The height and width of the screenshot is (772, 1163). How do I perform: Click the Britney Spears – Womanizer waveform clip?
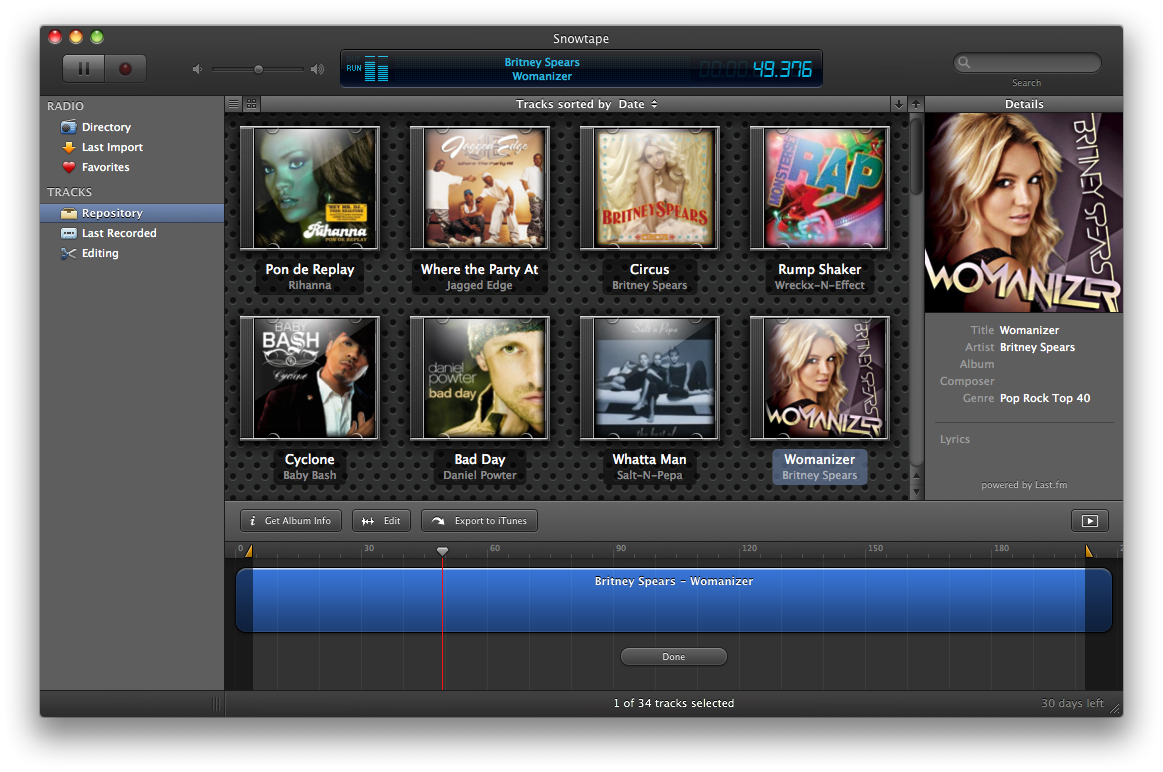coord(673,600)
